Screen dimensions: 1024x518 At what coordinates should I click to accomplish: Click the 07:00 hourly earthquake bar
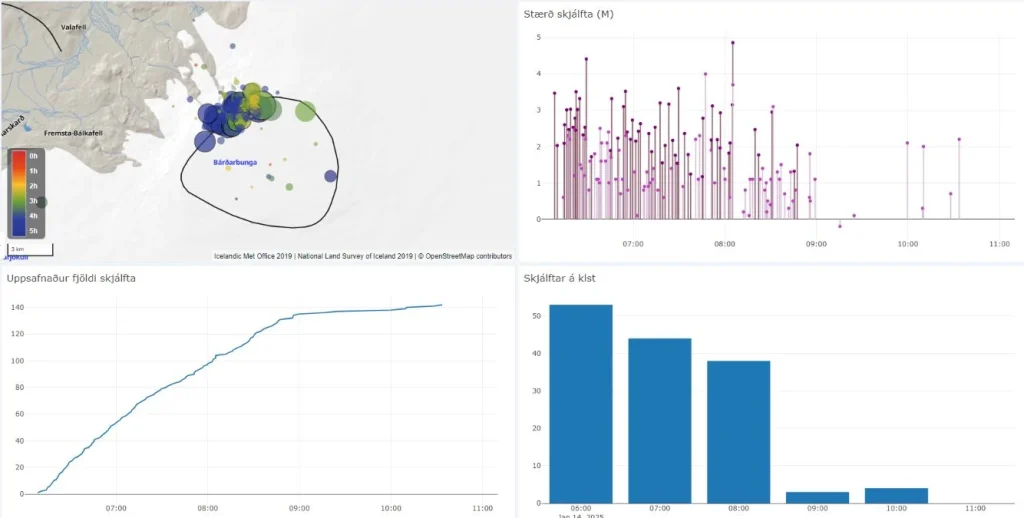click(x=660, y=421)
